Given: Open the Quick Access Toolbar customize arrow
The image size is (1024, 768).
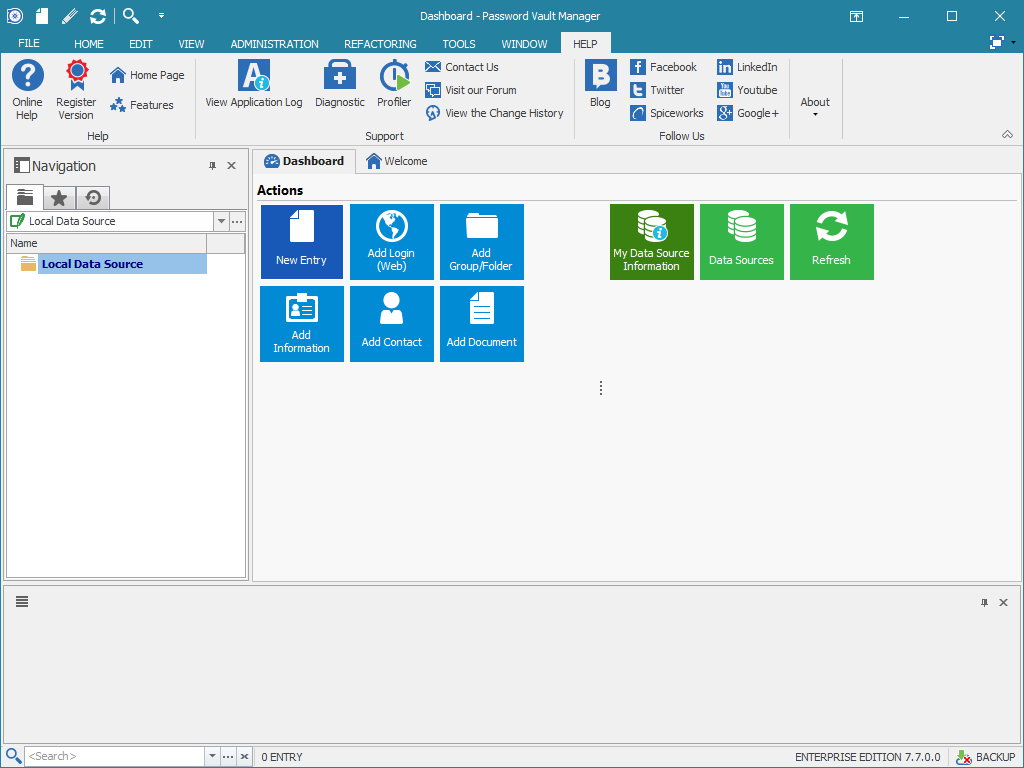Looking at the screenshot, I should pos(161,16).
